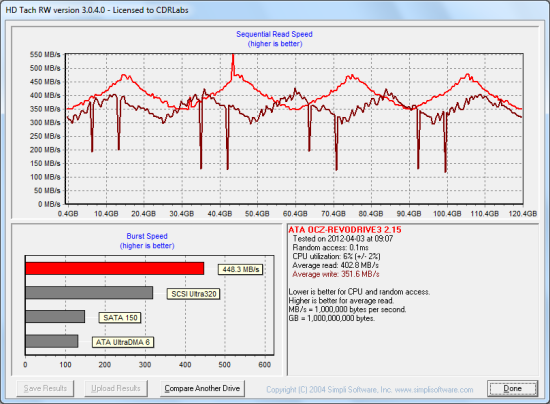Click the SATA 150 label

pyautogui.click(x=120, y=318)
